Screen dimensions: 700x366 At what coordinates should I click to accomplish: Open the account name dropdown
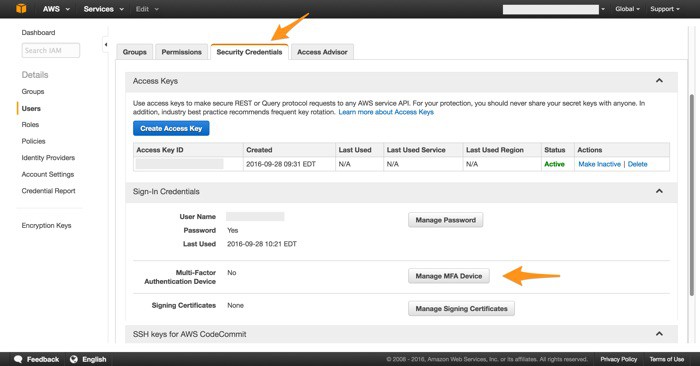[554, 9]
